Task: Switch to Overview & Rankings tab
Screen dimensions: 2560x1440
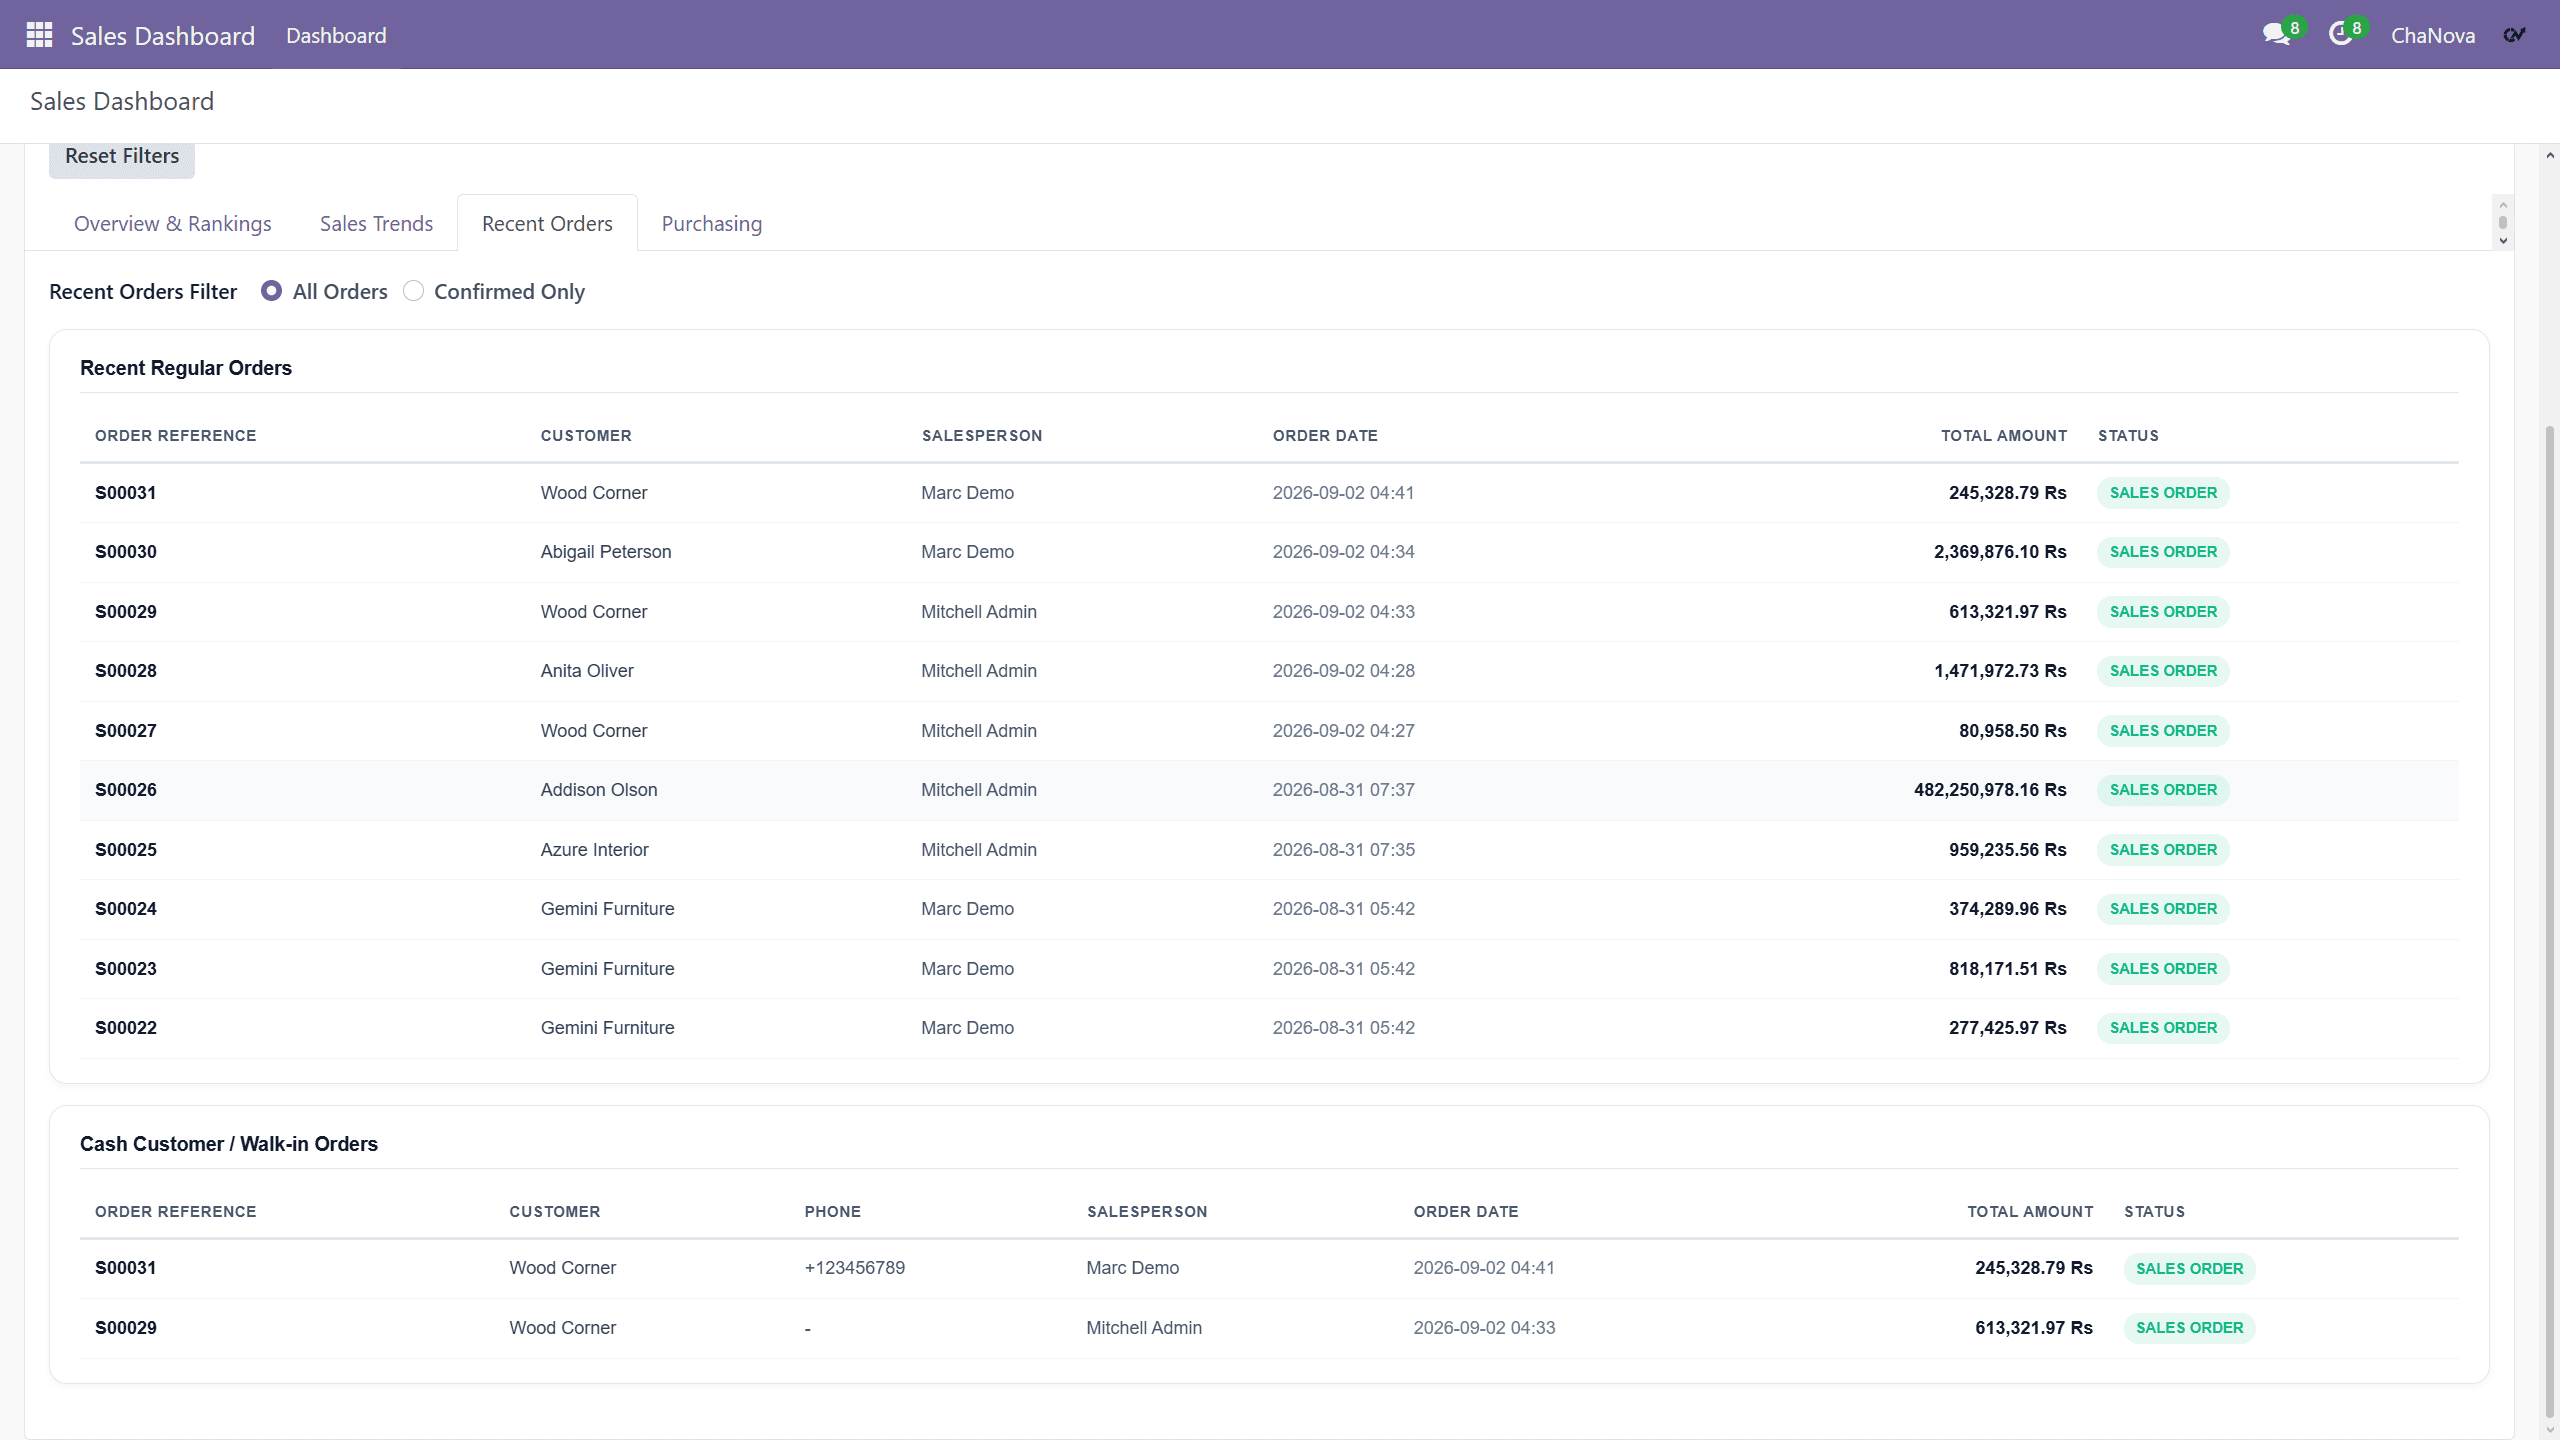Action: pyautogui.click(x=172, y=223)
